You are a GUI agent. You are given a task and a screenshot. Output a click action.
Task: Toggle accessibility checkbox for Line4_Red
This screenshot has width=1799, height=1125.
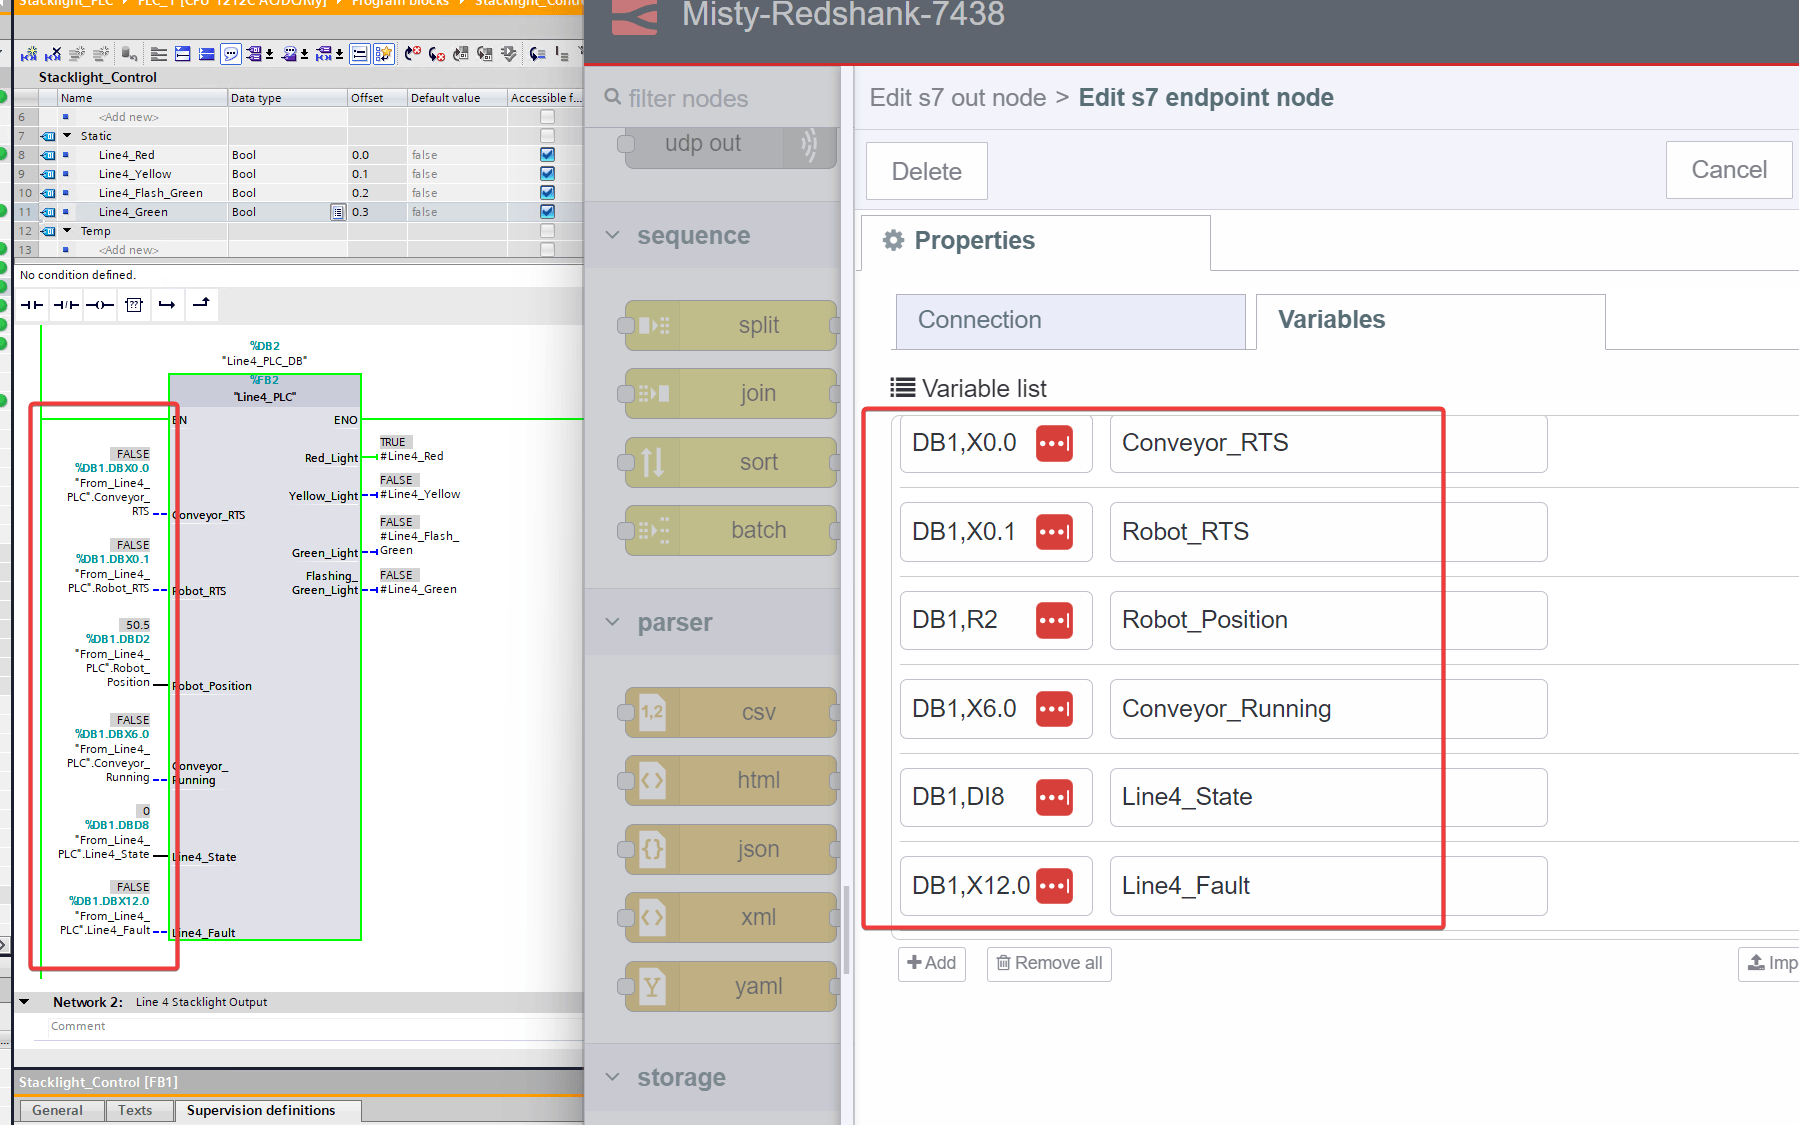546,154
